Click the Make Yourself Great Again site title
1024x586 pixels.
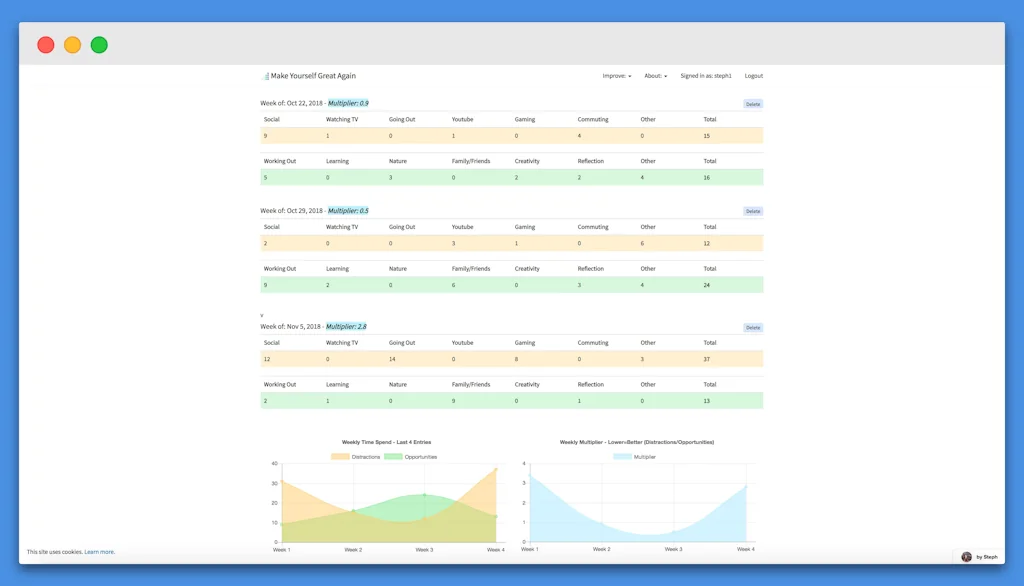coord(313,76)
